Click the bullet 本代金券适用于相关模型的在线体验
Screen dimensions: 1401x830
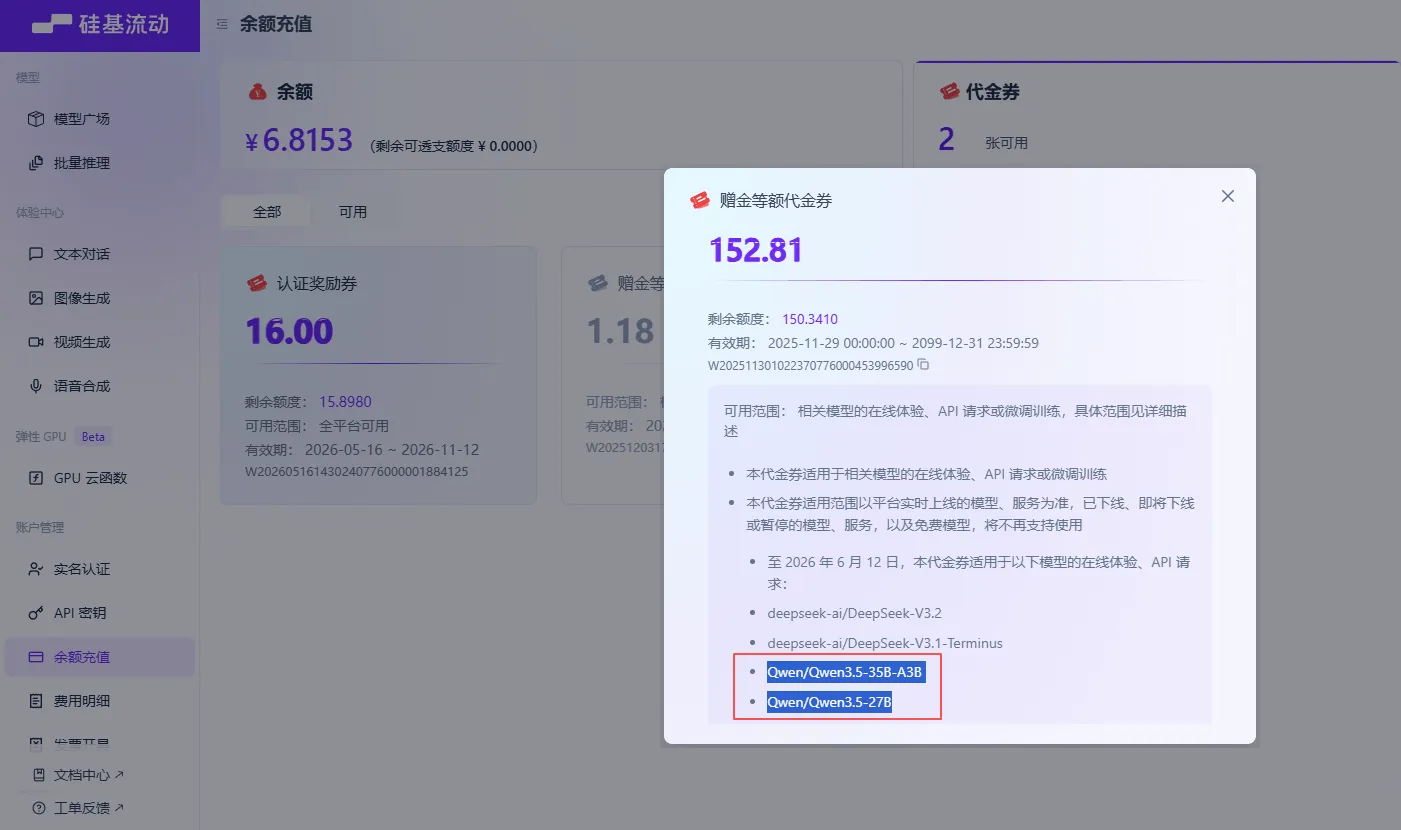coord(926,474)
